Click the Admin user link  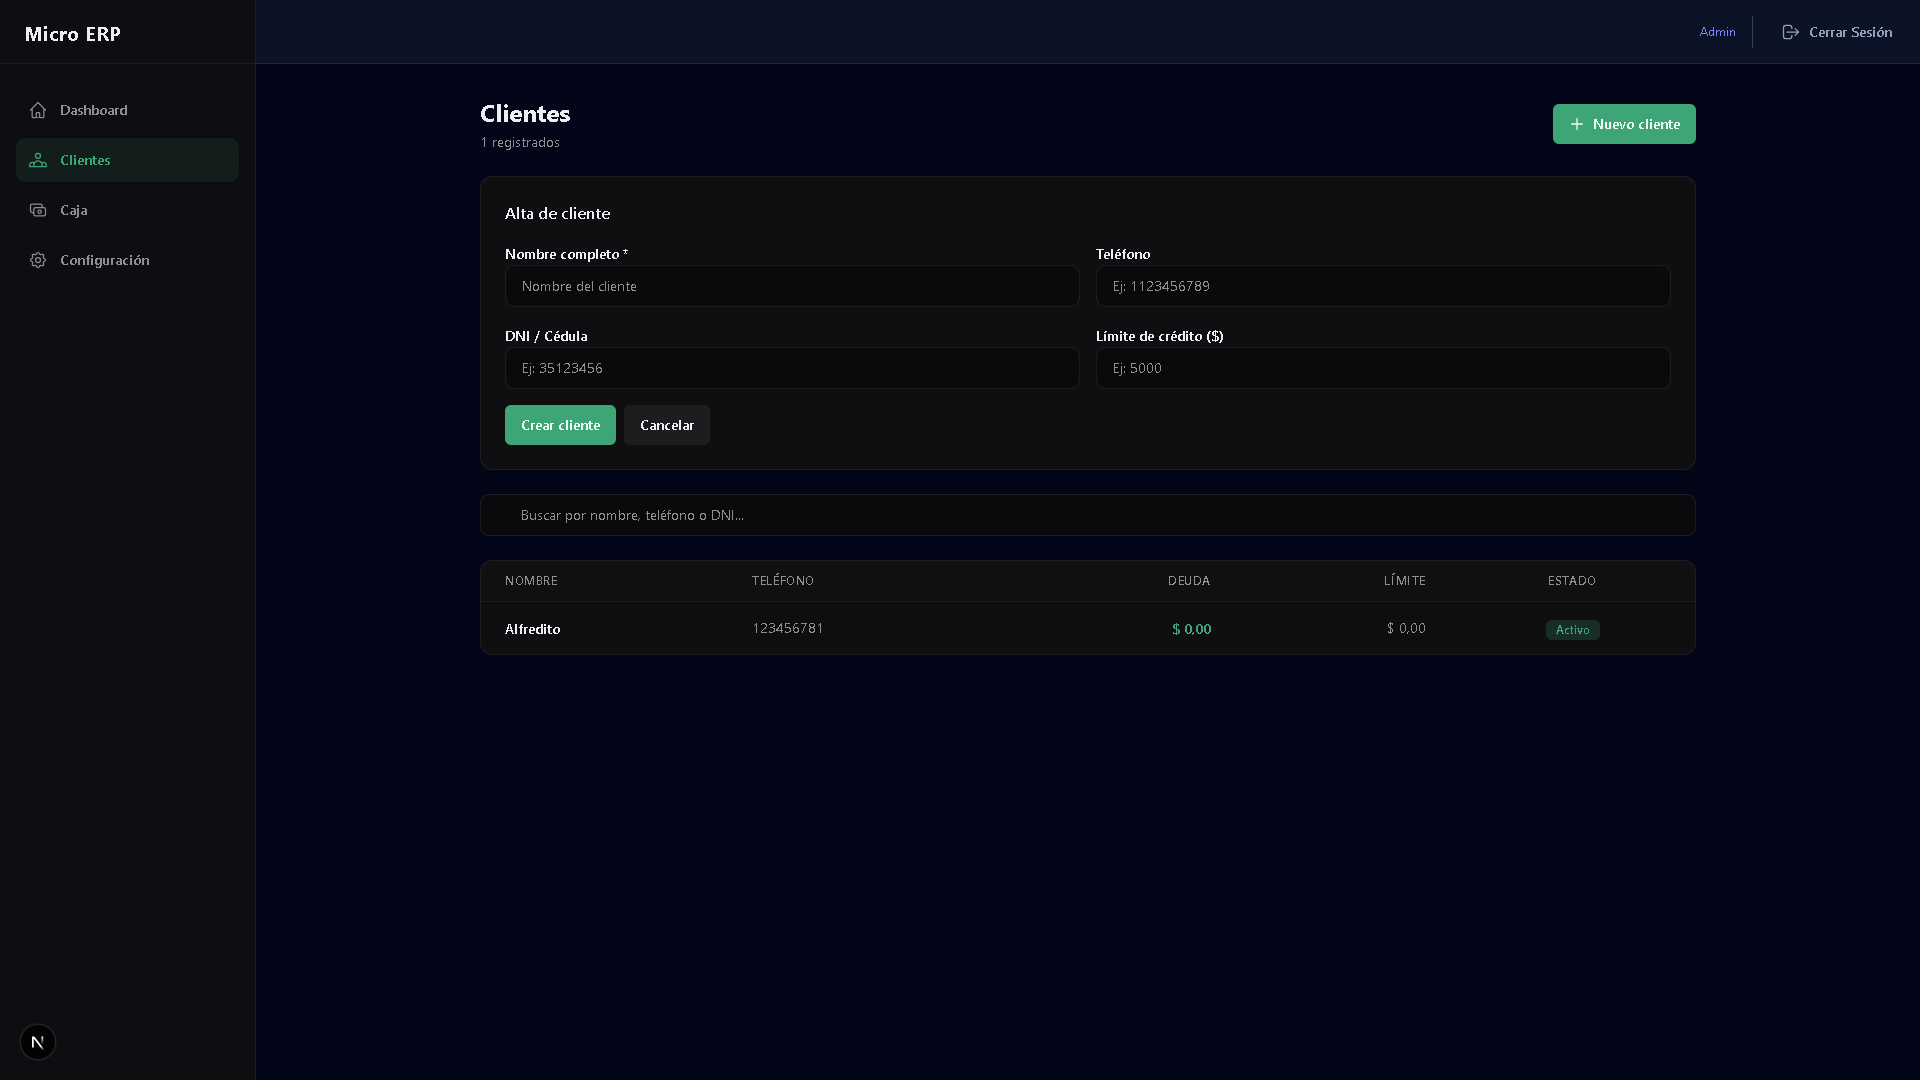[x=1717, y=32]
